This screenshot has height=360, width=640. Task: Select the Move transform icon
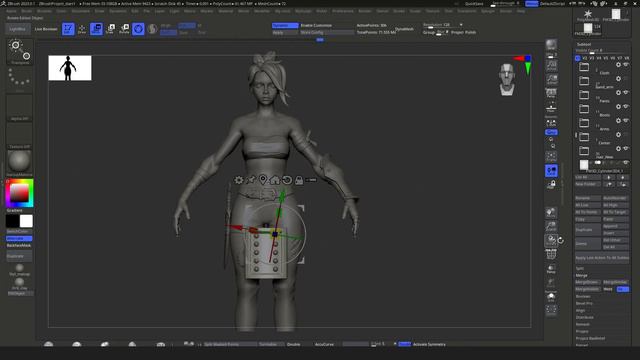[96, 29]
